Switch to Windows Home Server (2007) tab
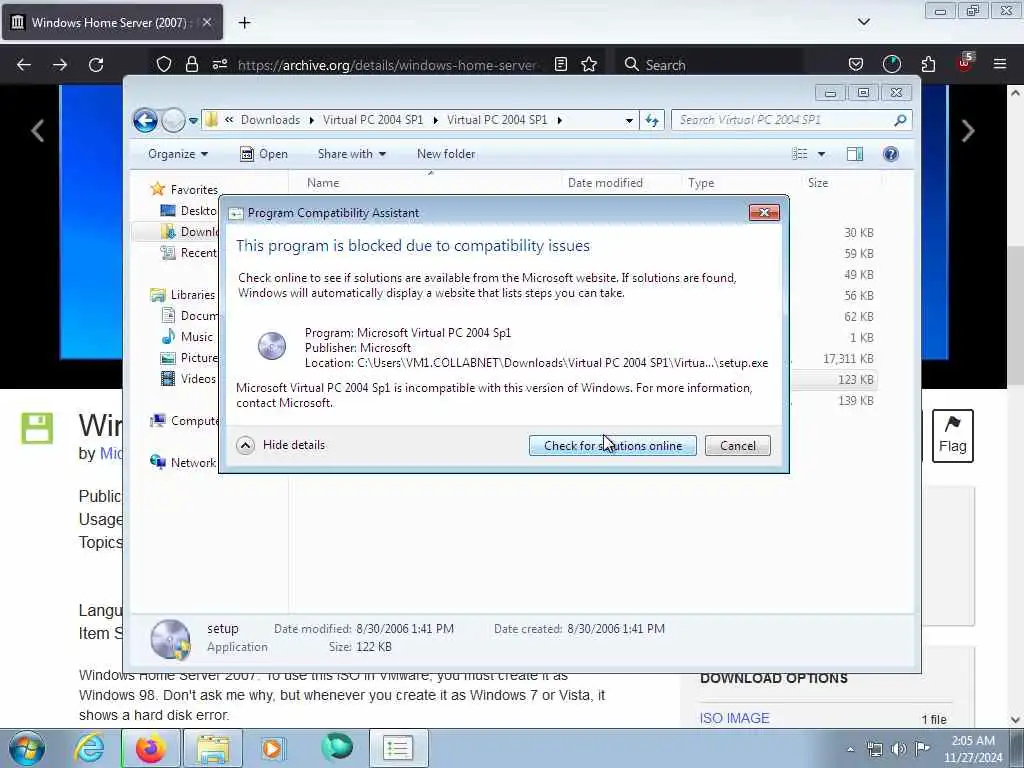 [x=112, y=22]
